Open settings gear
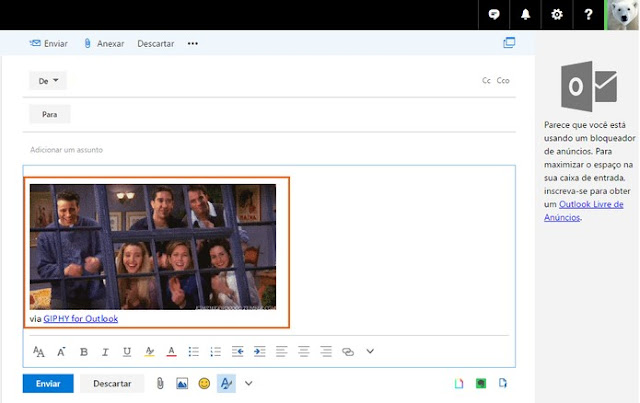640x403 pixels. tap(557, 15)
